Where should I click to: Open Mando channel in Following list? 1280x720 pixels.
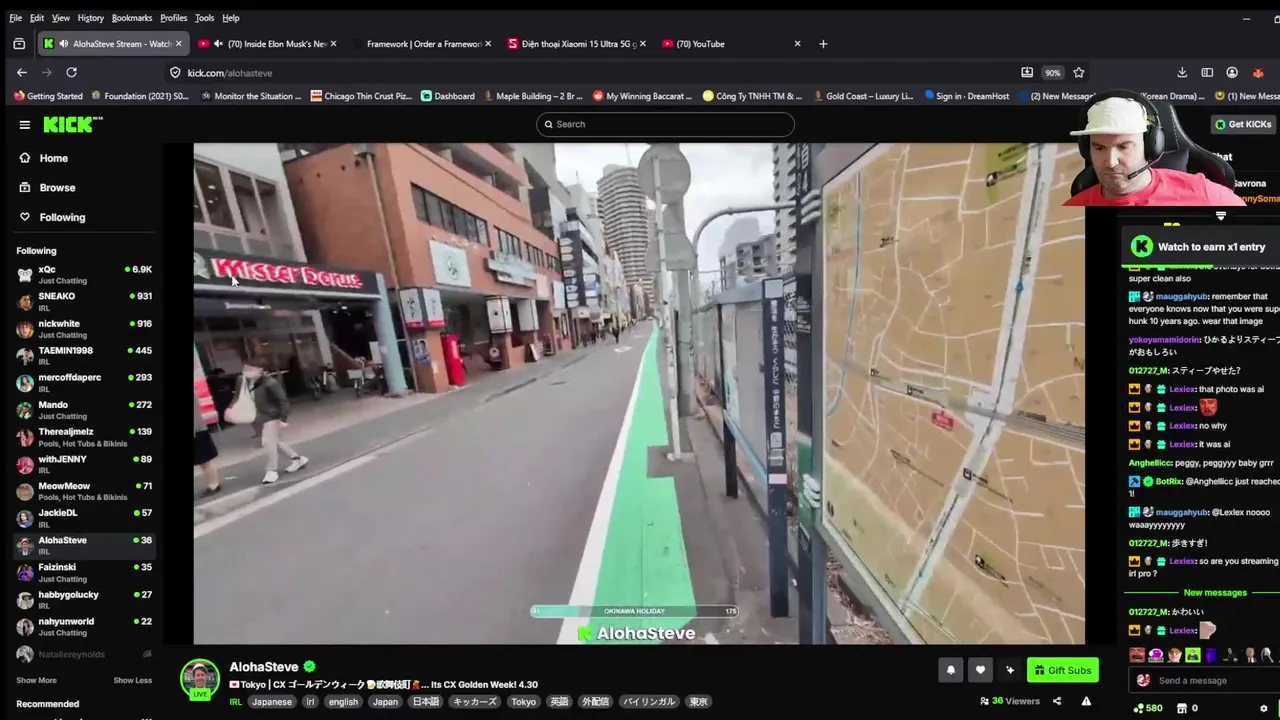click(x=84, y=409)
